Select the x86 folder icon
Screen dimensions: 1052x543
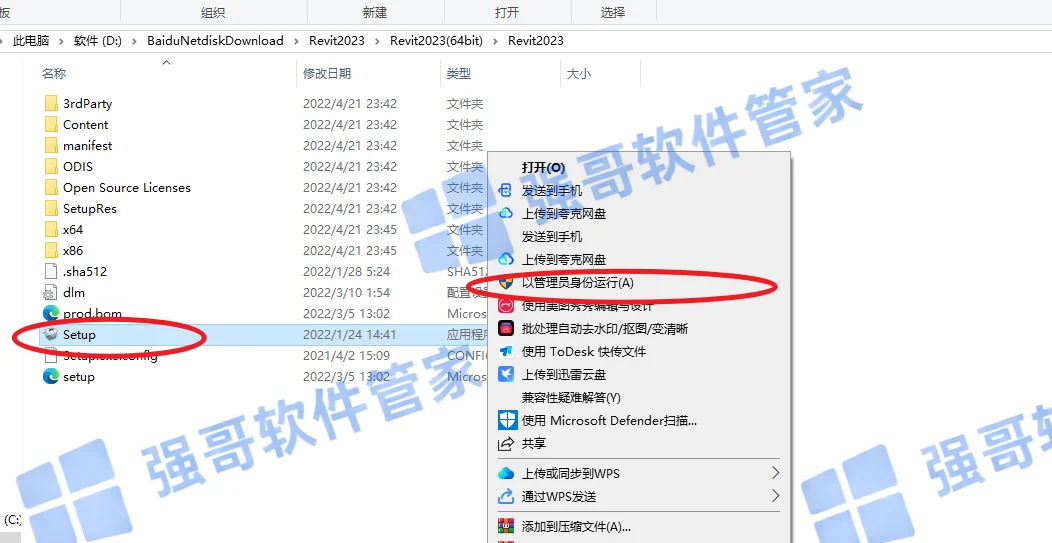pyautogui.click(x=51, y=250)
